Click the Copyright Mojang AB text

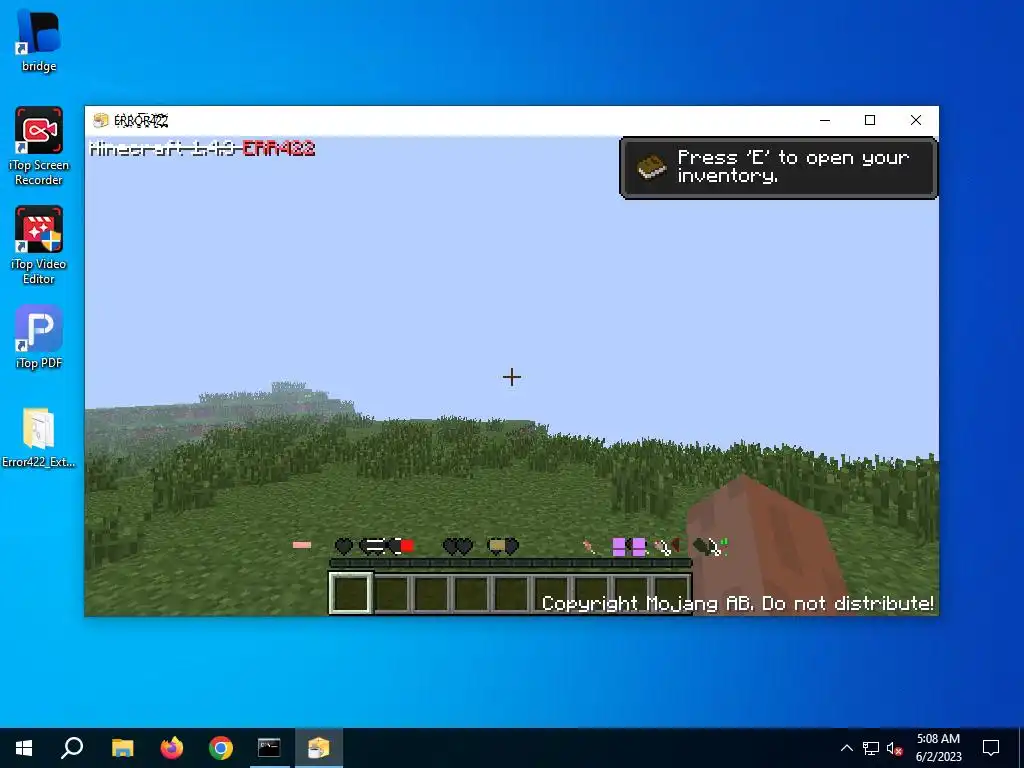click(738, 603)
